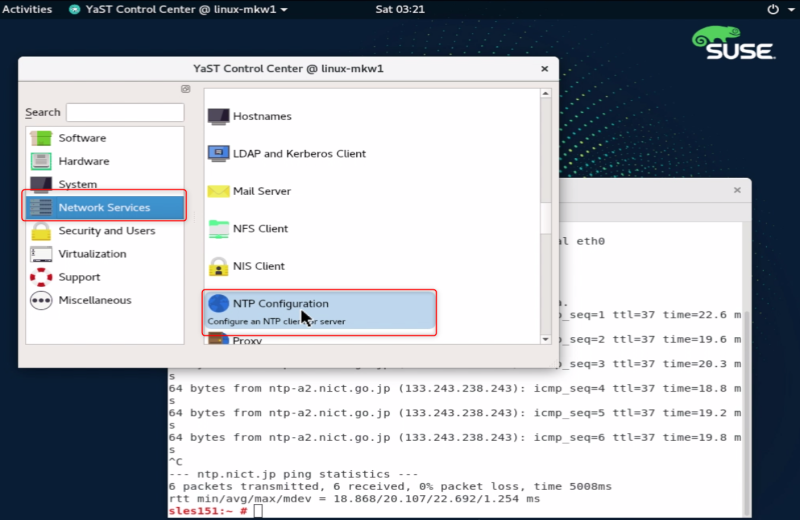The image size is (800, 520).
Task: Click the Hardware category icon
Action: tap(41, 161)
